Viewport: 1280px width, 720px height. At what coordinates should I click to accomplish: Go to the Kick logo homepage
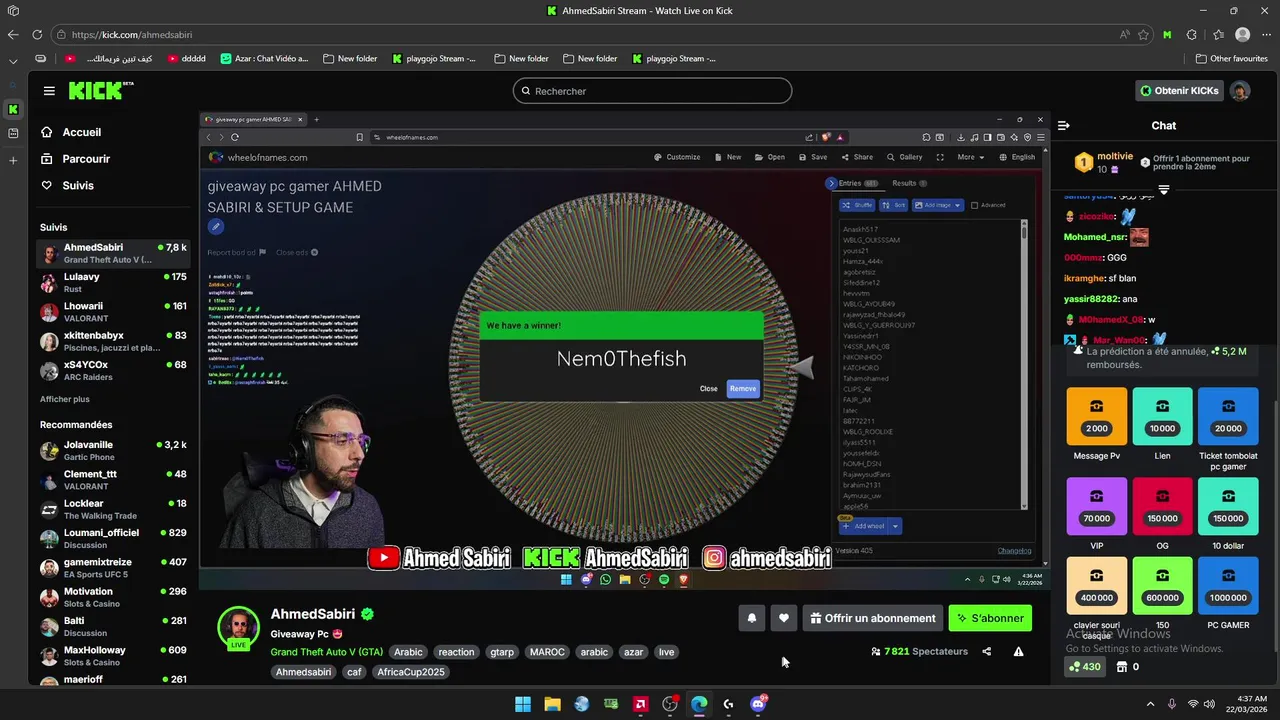100,91
